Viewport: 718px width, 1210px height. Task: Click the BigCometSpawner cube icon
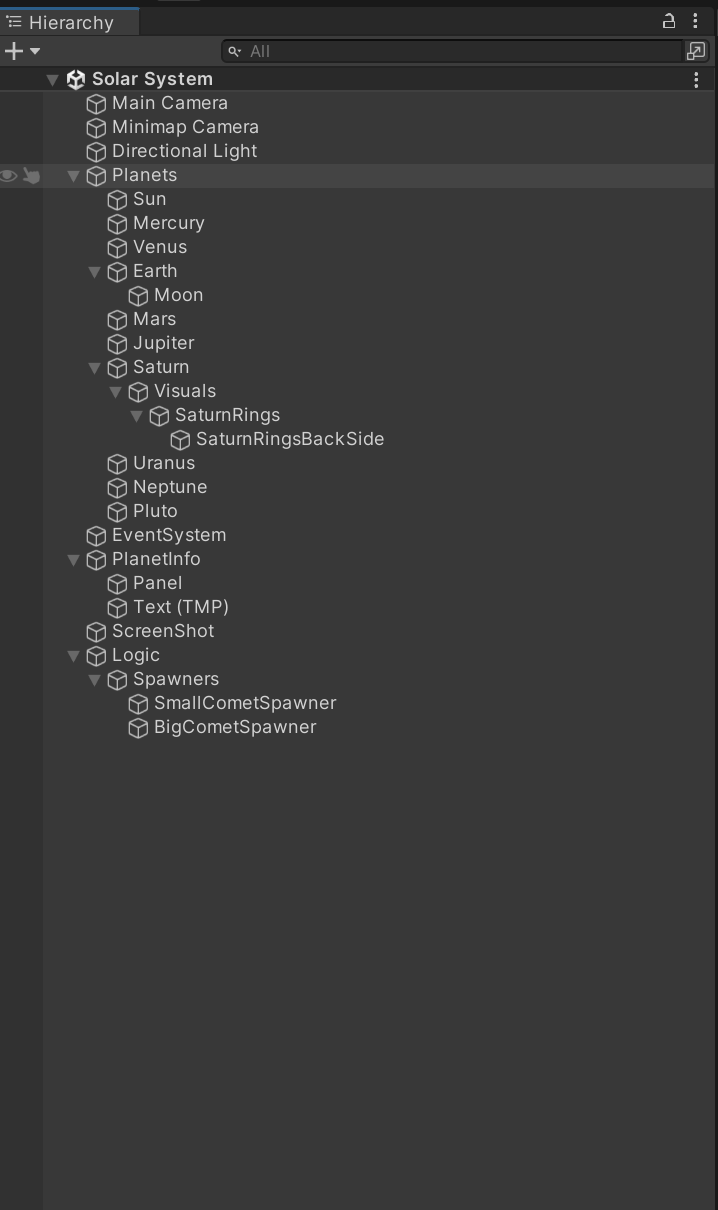click(x=138, y=727)
